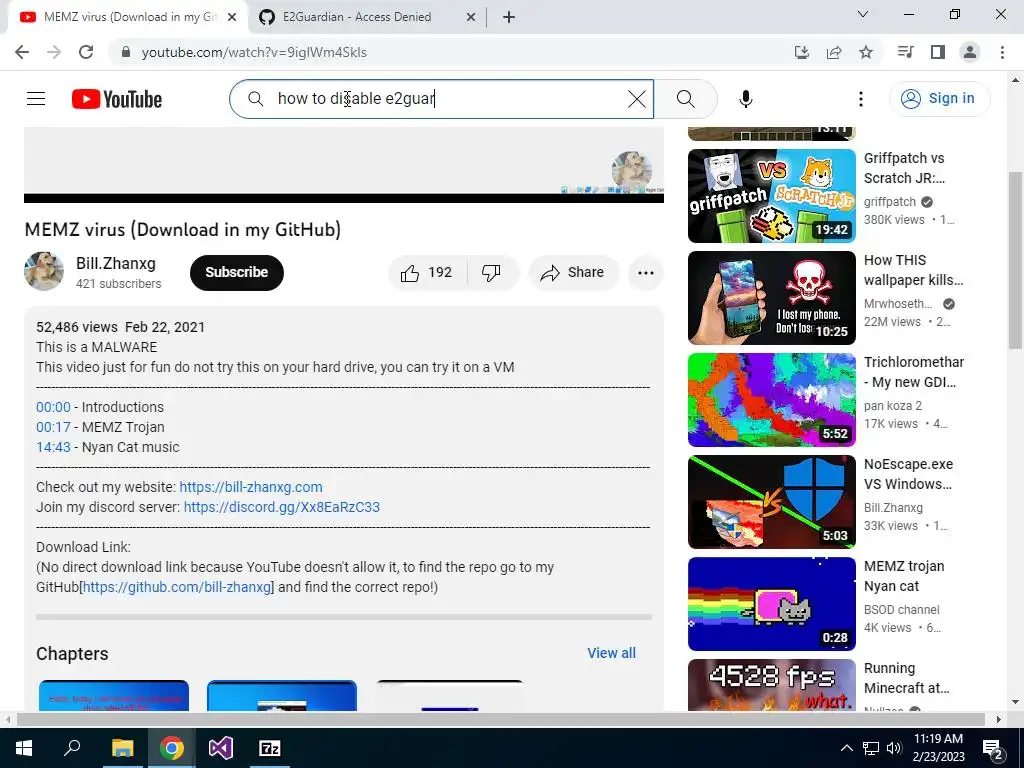The height and width of the screenshot is (768, 1024).
Task: Share this page from address bar icon
Action: pyautogui.click(x=834, y=52)
